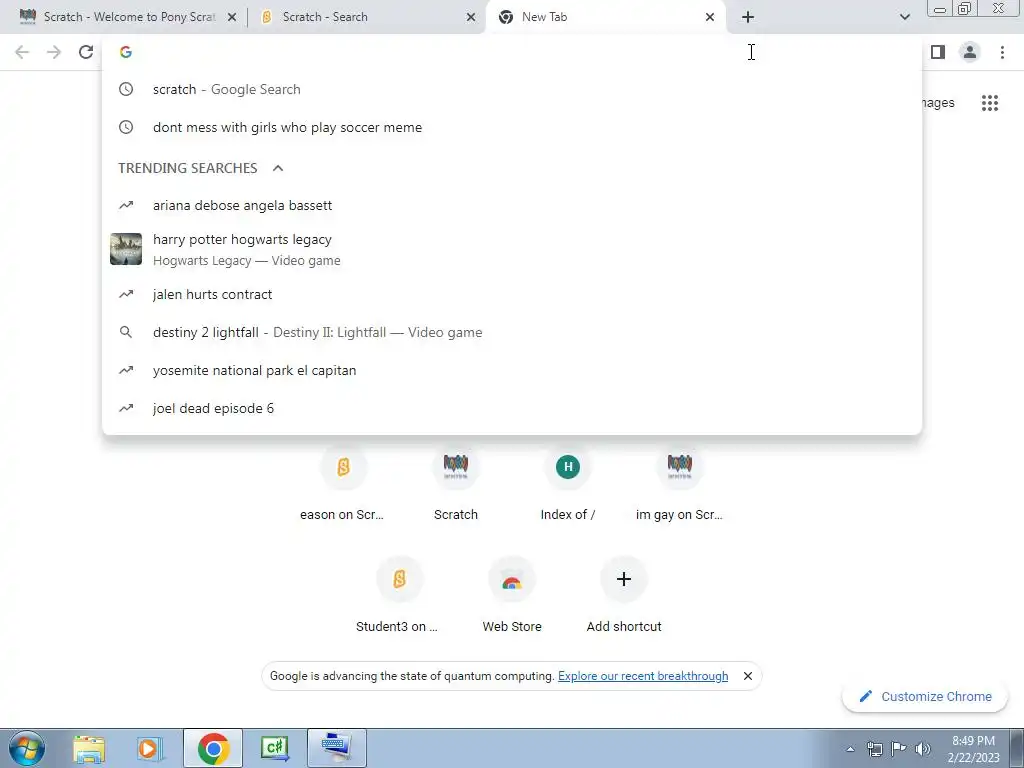Open the profile avatar button
Screen dimensions: 1024x768
point(970,52)
